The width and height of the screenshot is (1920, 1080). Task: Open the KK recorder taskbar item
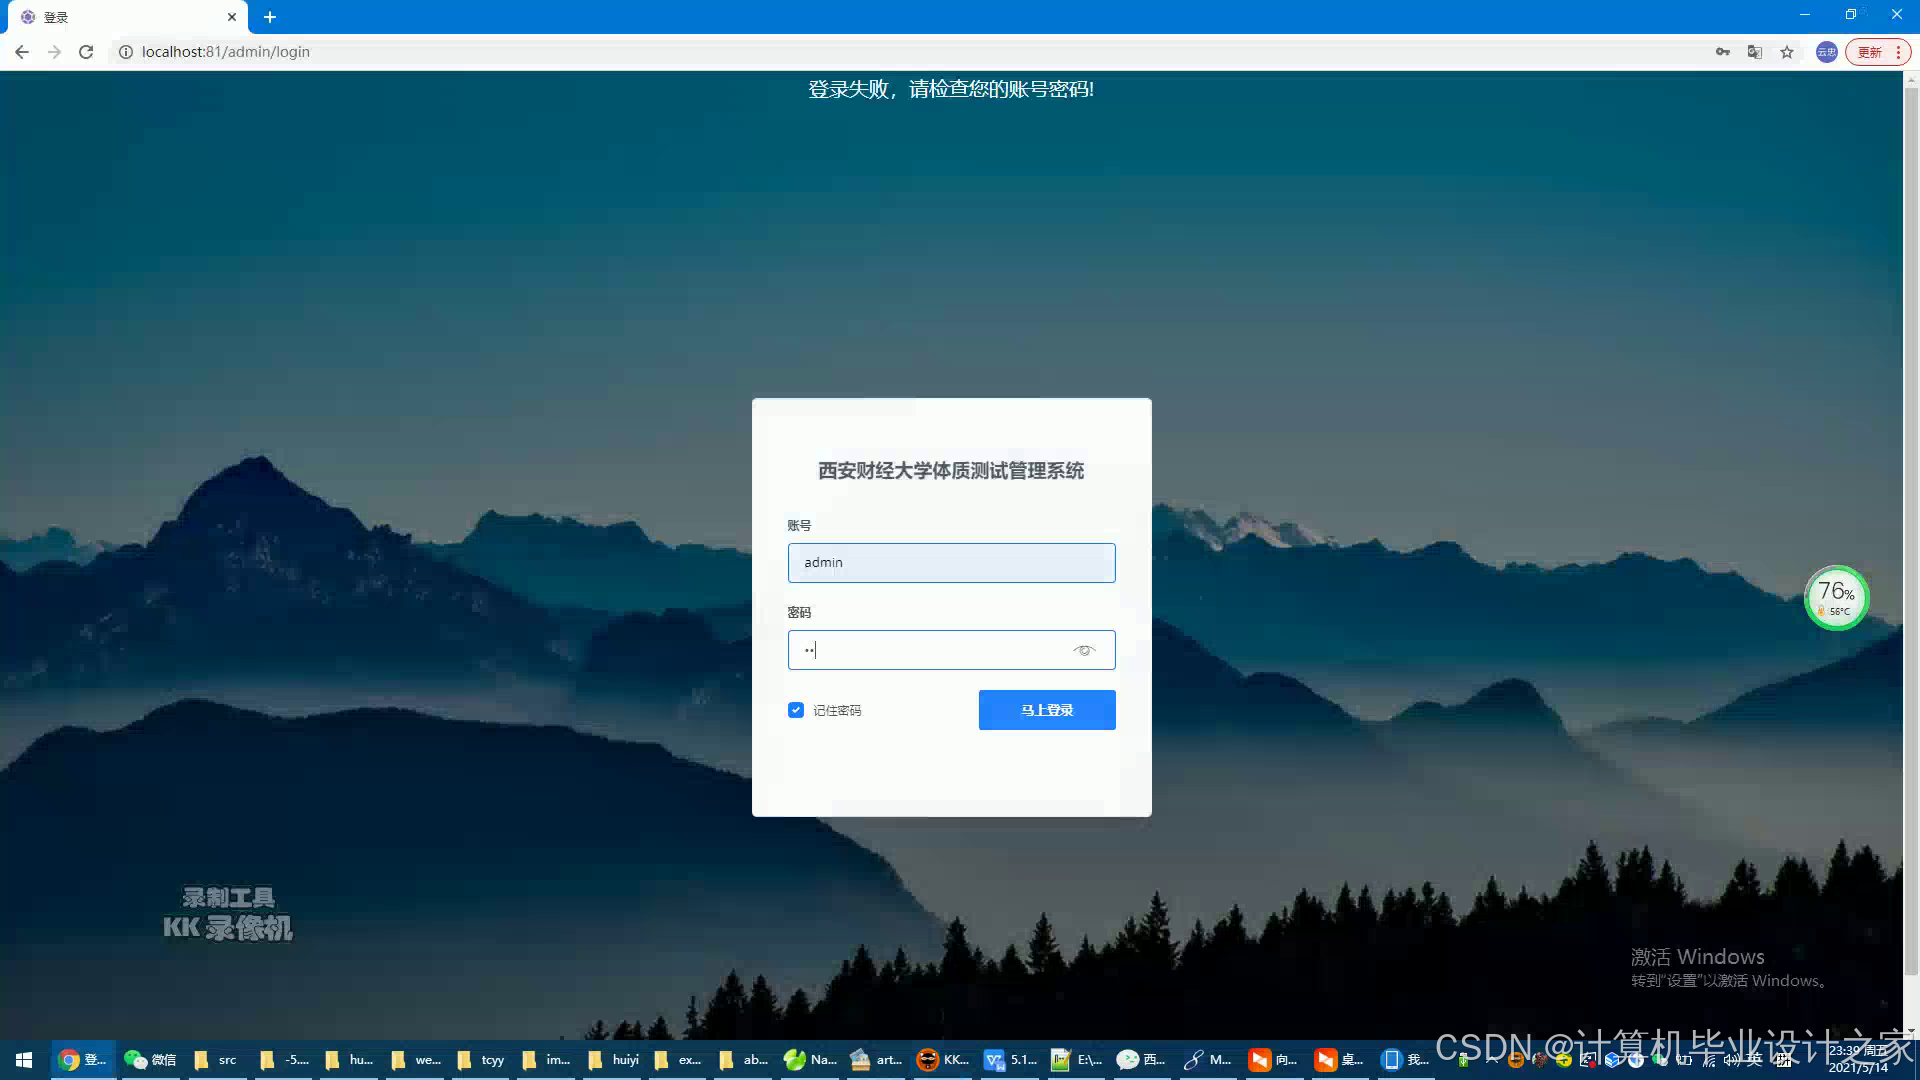click(x=943, y=1060)
